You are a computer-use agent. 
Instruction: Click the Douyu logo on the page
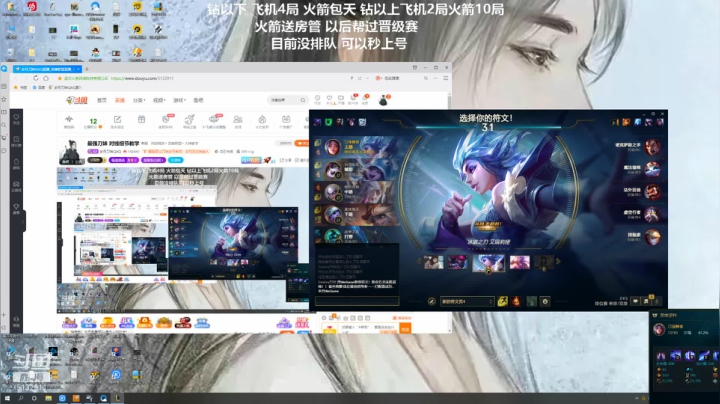pyautogui.click(x=77, y=100)
